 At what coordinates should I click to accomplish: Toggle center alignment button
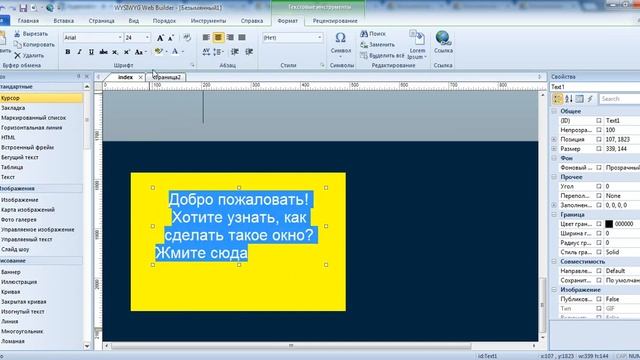pyautogui.click(x=218, y=38)
